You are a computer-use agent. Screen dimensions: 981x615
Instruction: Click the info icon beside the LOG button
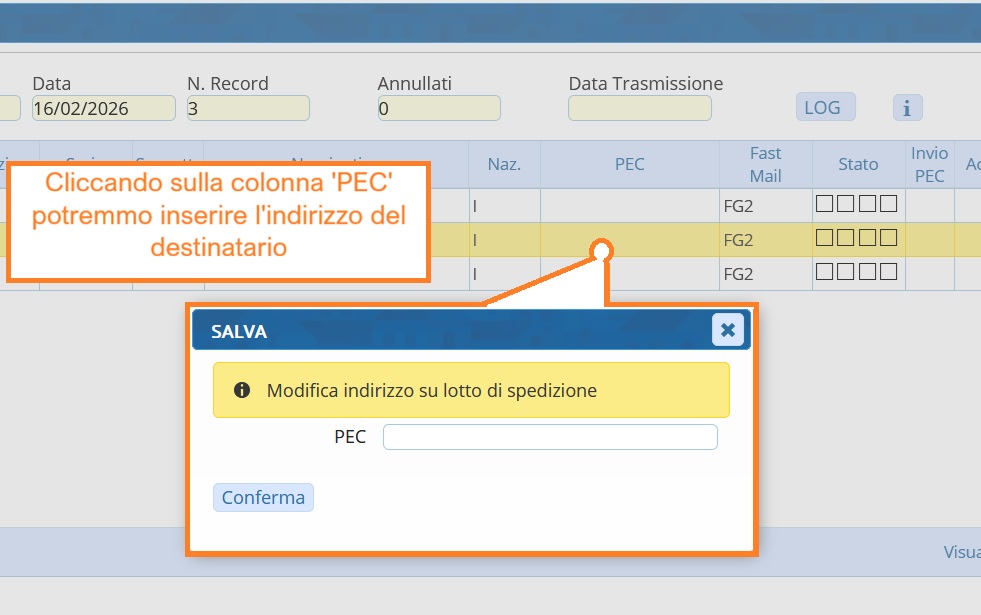coord(907,108)
